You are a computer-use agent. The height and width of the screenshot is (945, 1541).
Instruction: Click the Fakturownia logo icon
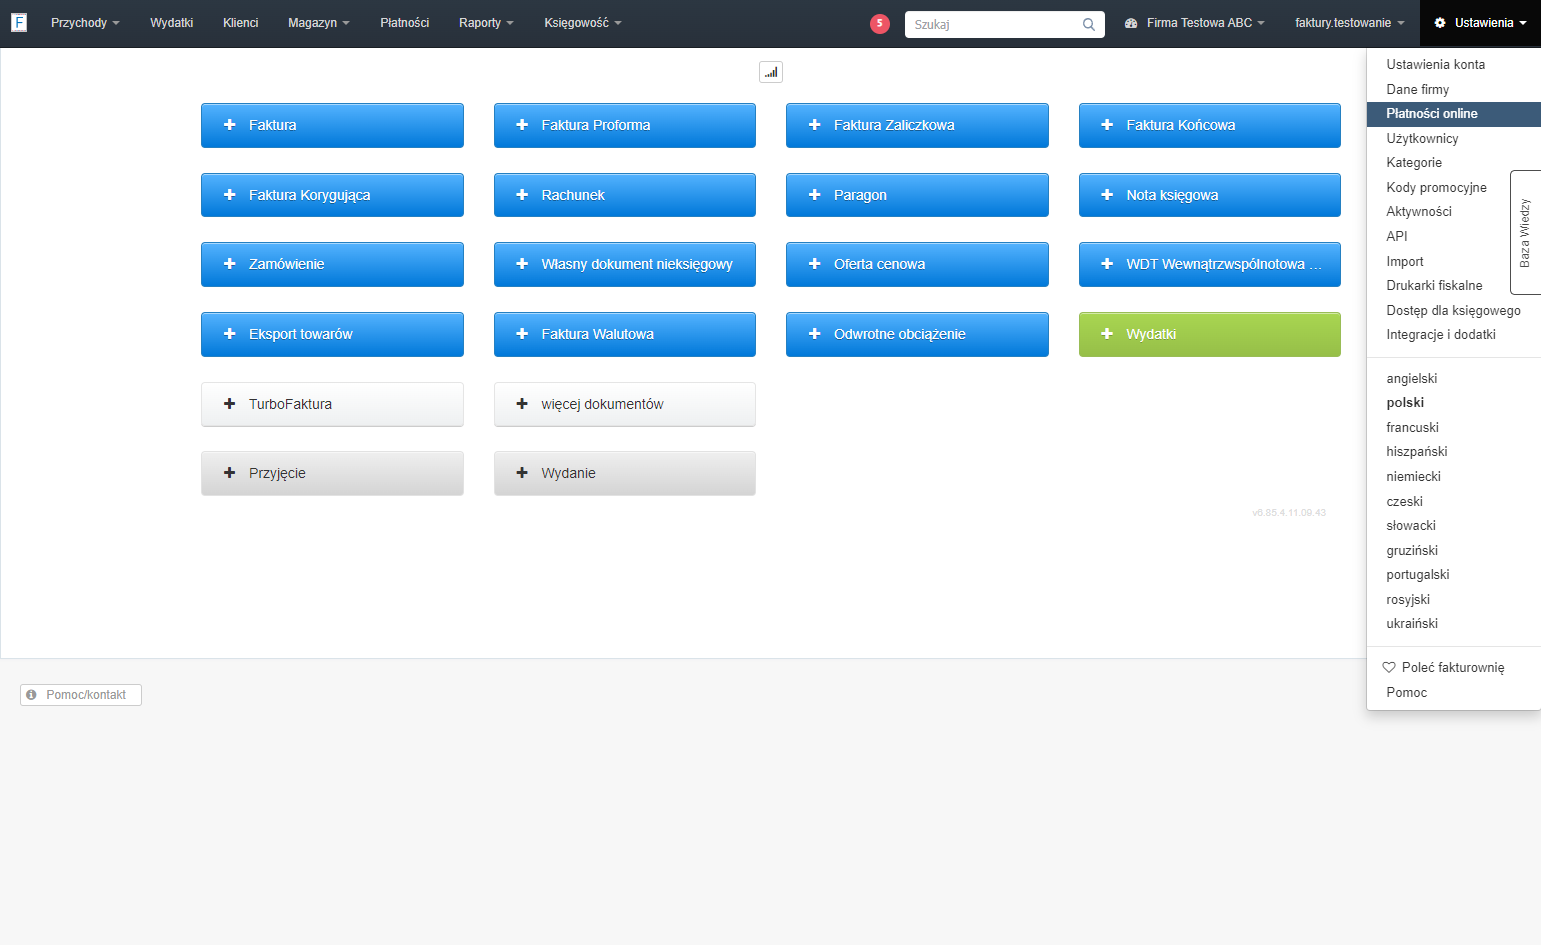click(18, 22)
